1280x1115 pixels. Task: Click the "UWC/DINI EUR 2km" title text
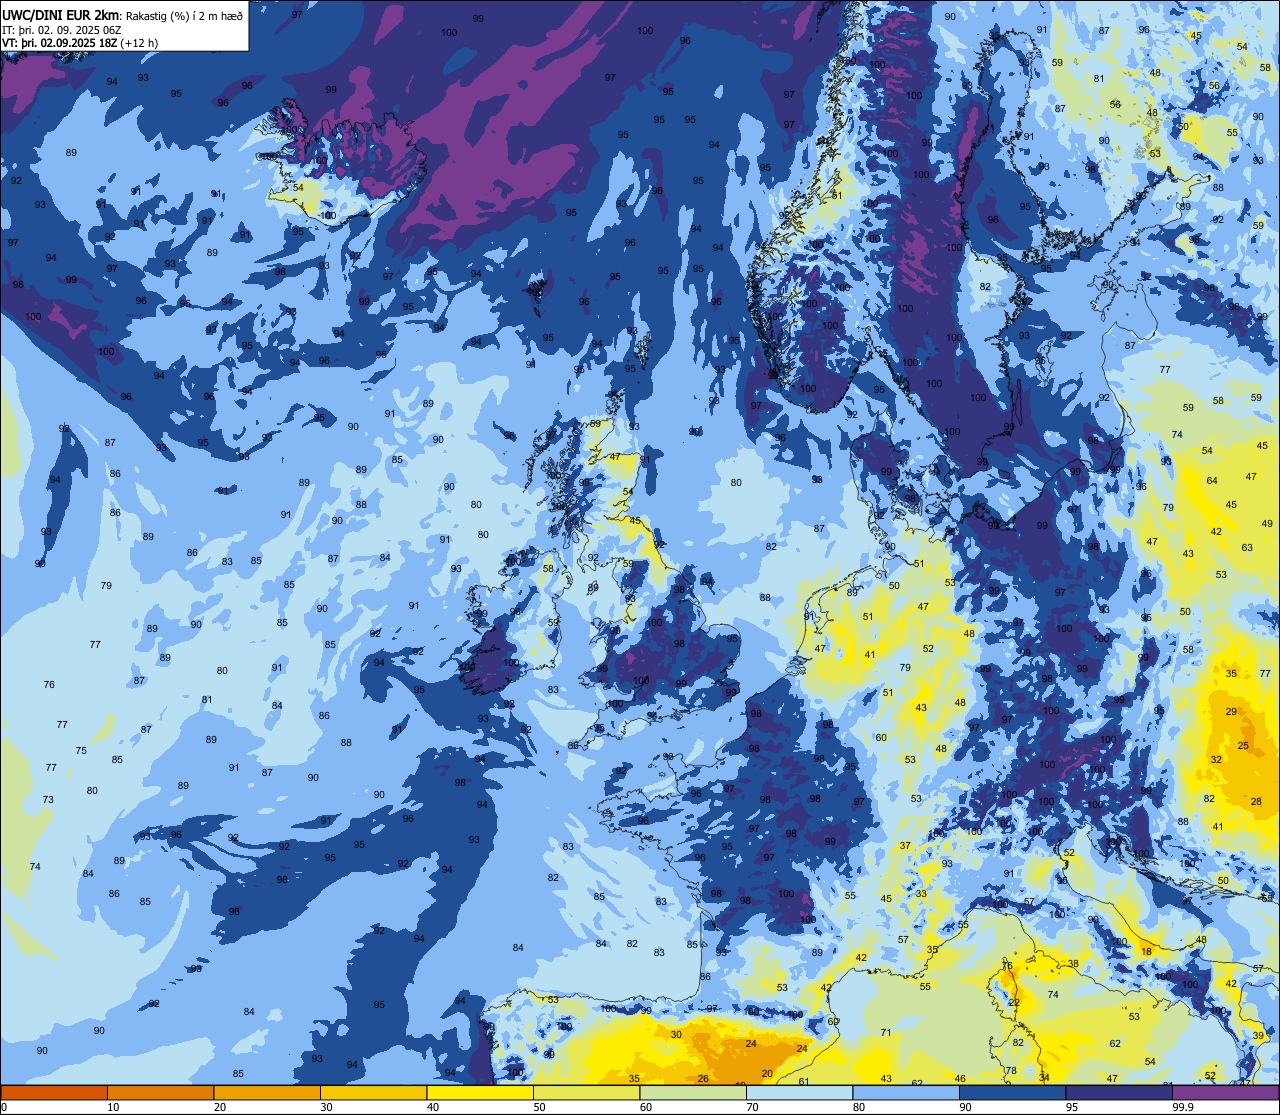(60, 14)
